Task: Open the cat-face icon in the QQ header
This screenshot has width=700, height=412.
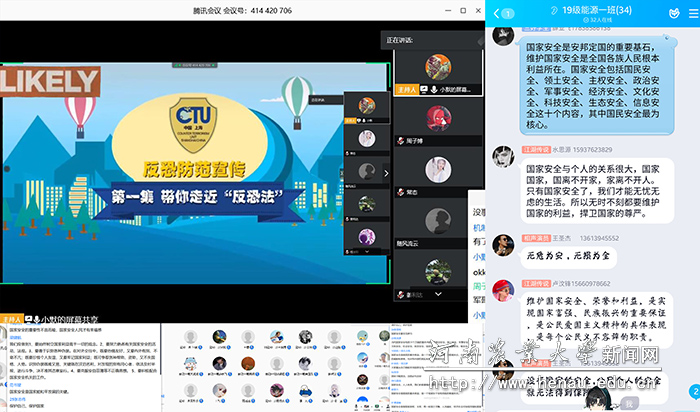Action: coord(674,13)
